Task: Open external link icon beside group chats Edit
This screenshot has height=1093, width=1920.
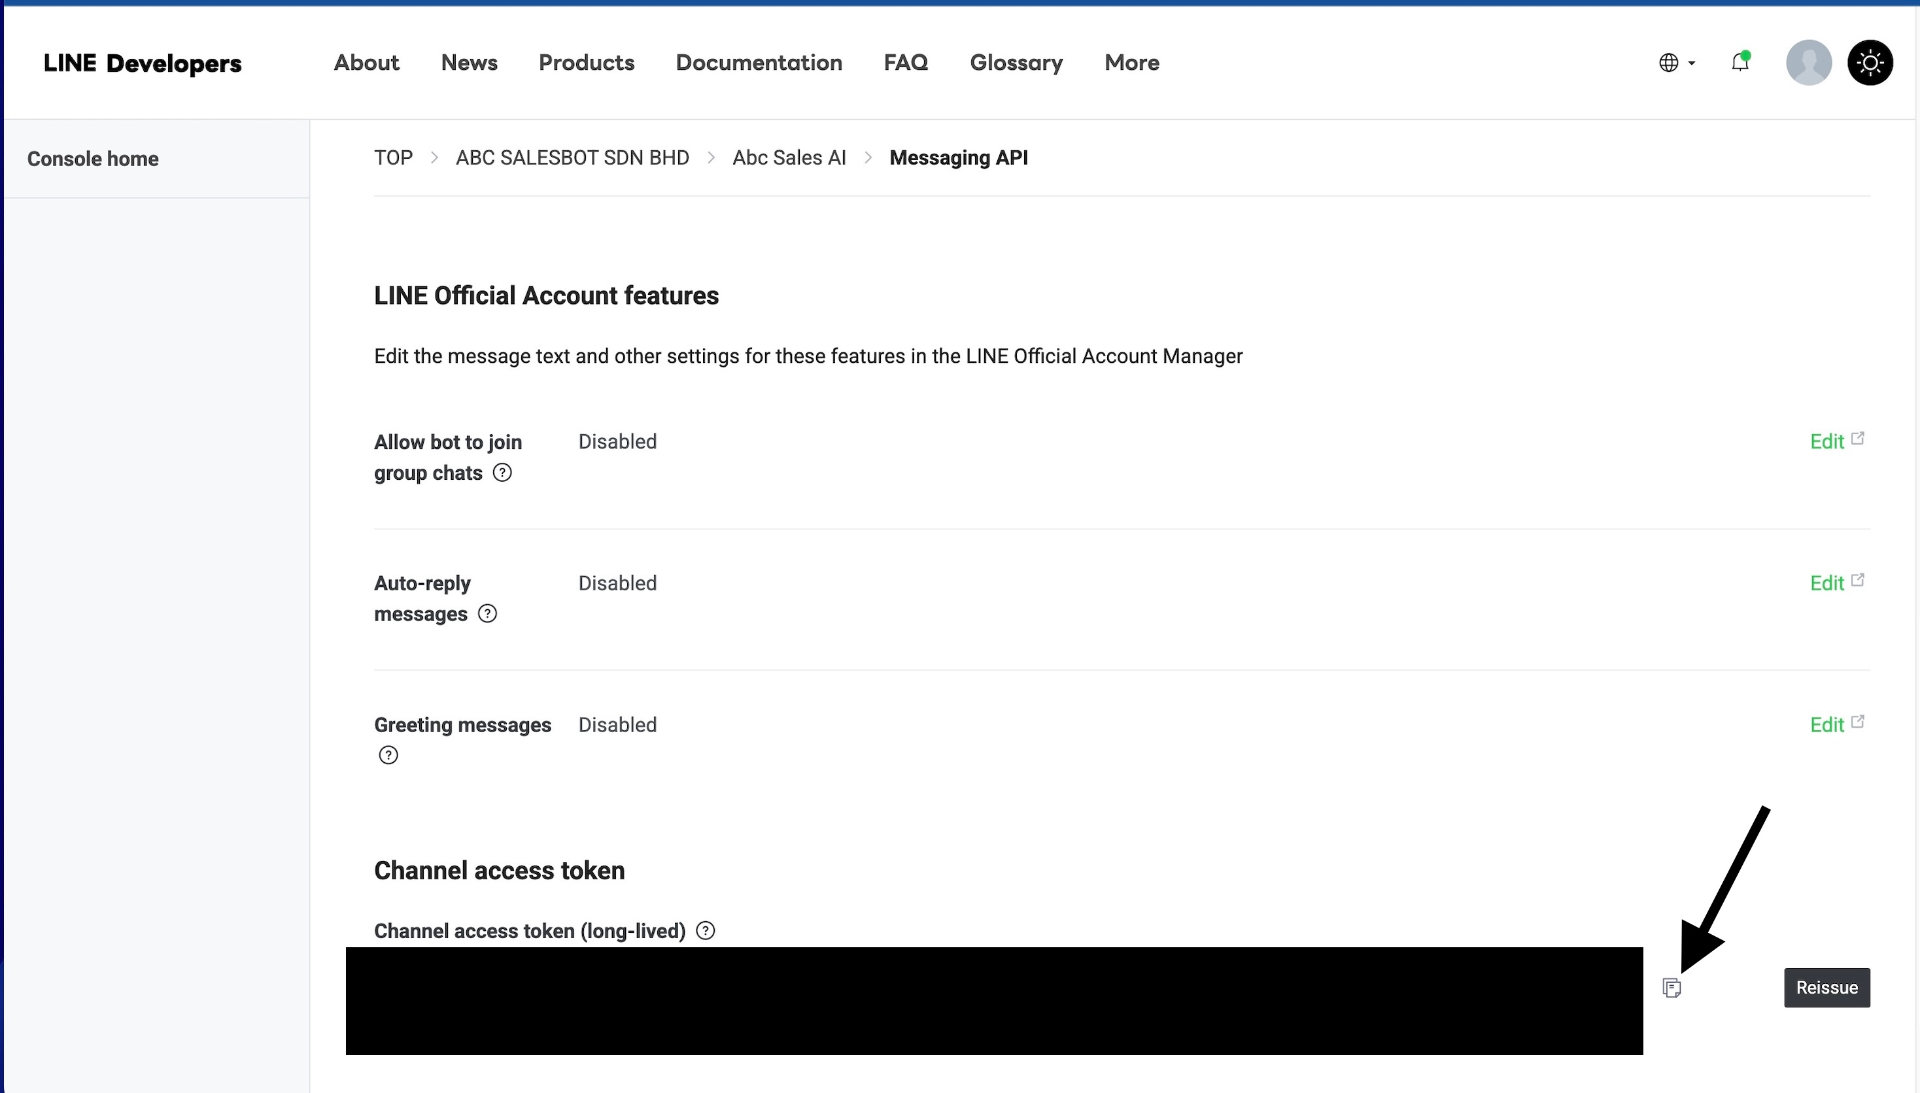Action: point(1858,439)
